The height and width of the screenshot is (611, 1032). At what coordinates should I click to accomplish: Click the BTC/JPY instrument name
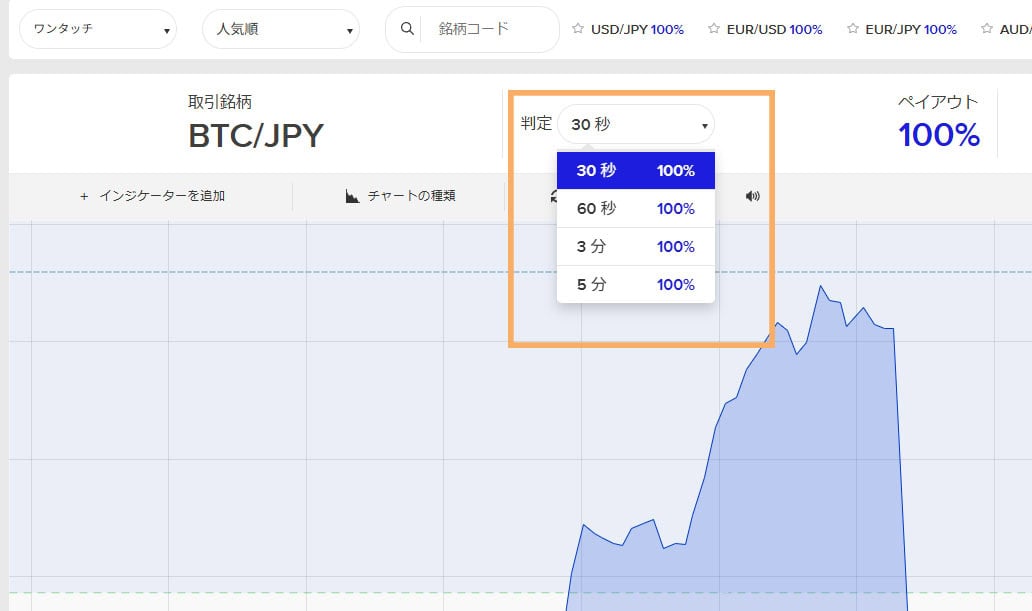click(256, 136)
